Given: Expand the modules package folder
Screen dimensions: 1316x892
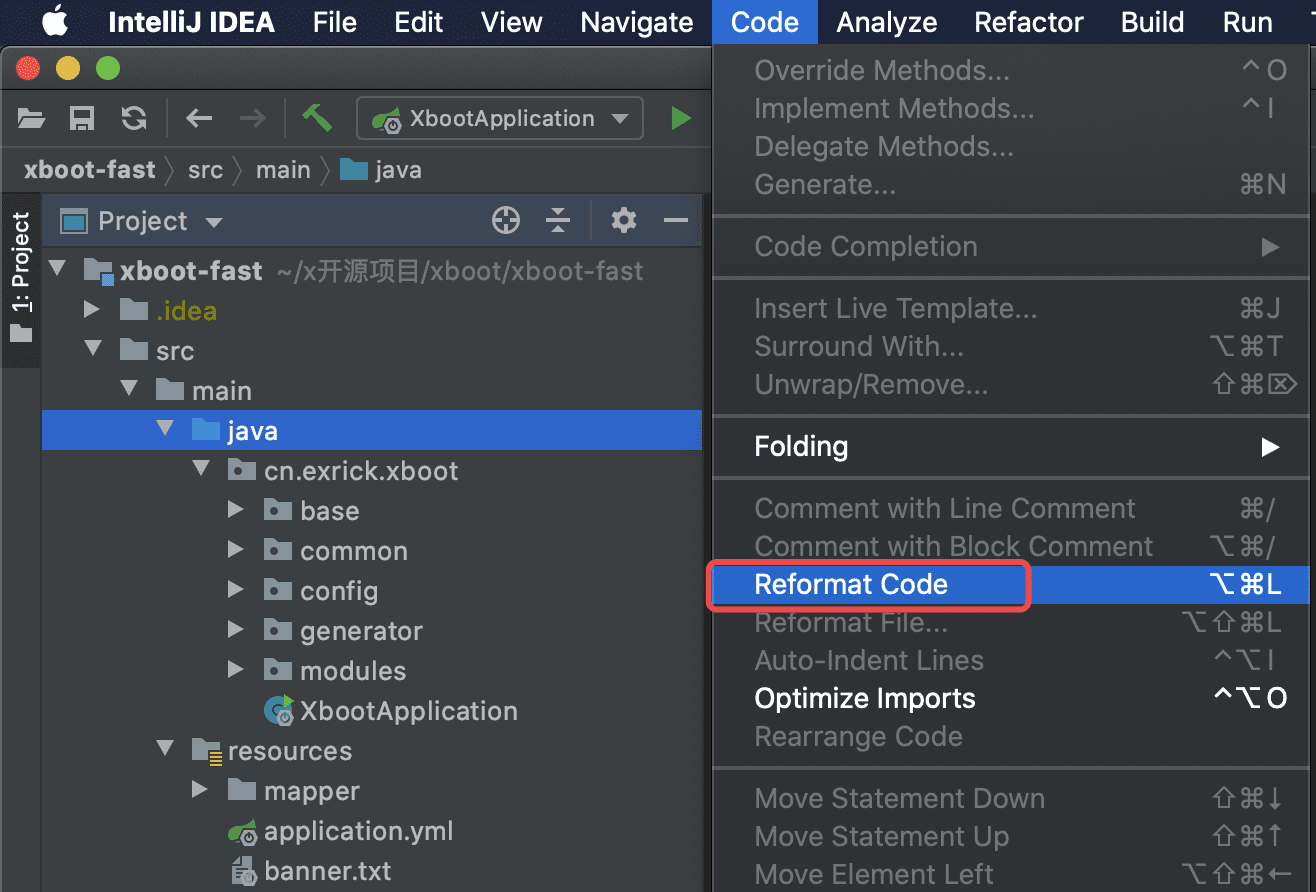Looking at the screenshot, I should (x=236, y=670).
